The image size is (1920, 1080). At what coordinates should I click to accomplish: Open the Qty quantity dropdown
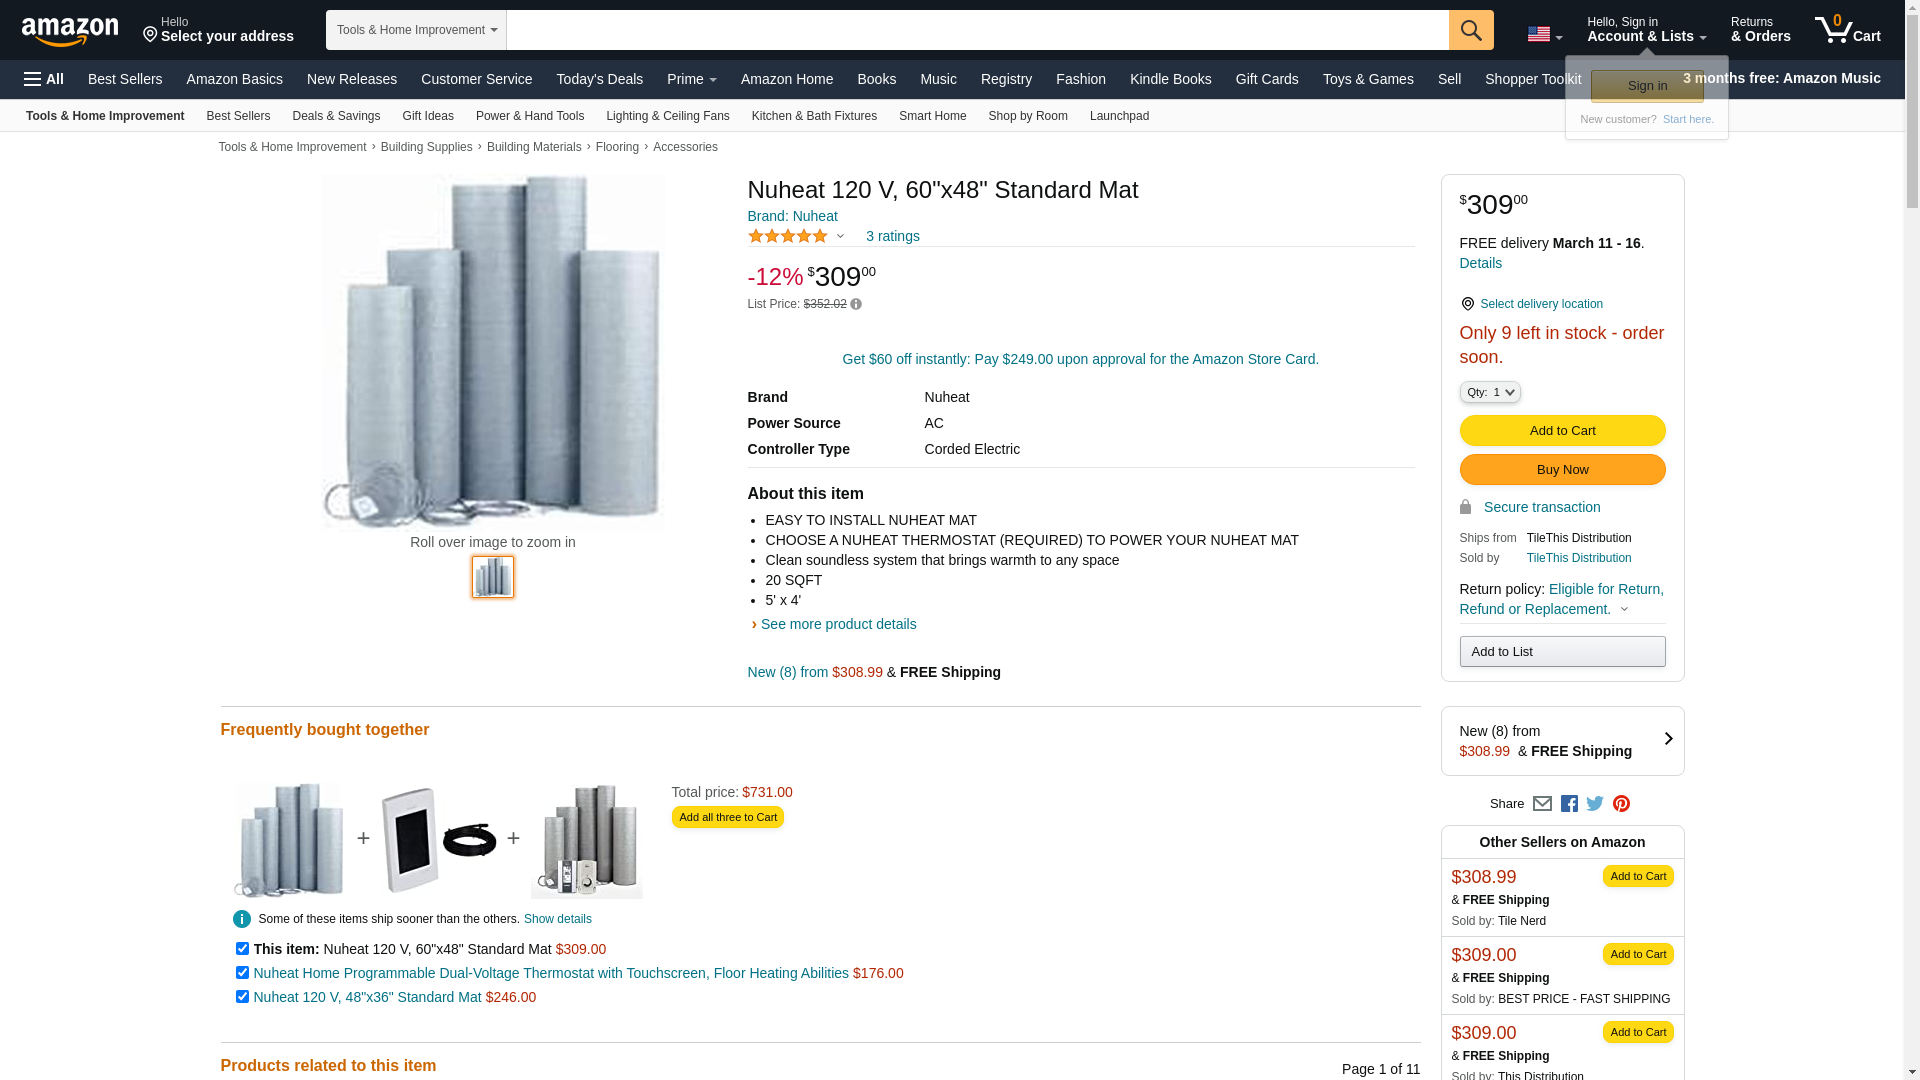pyautogui.click(x=1490, y=392)
